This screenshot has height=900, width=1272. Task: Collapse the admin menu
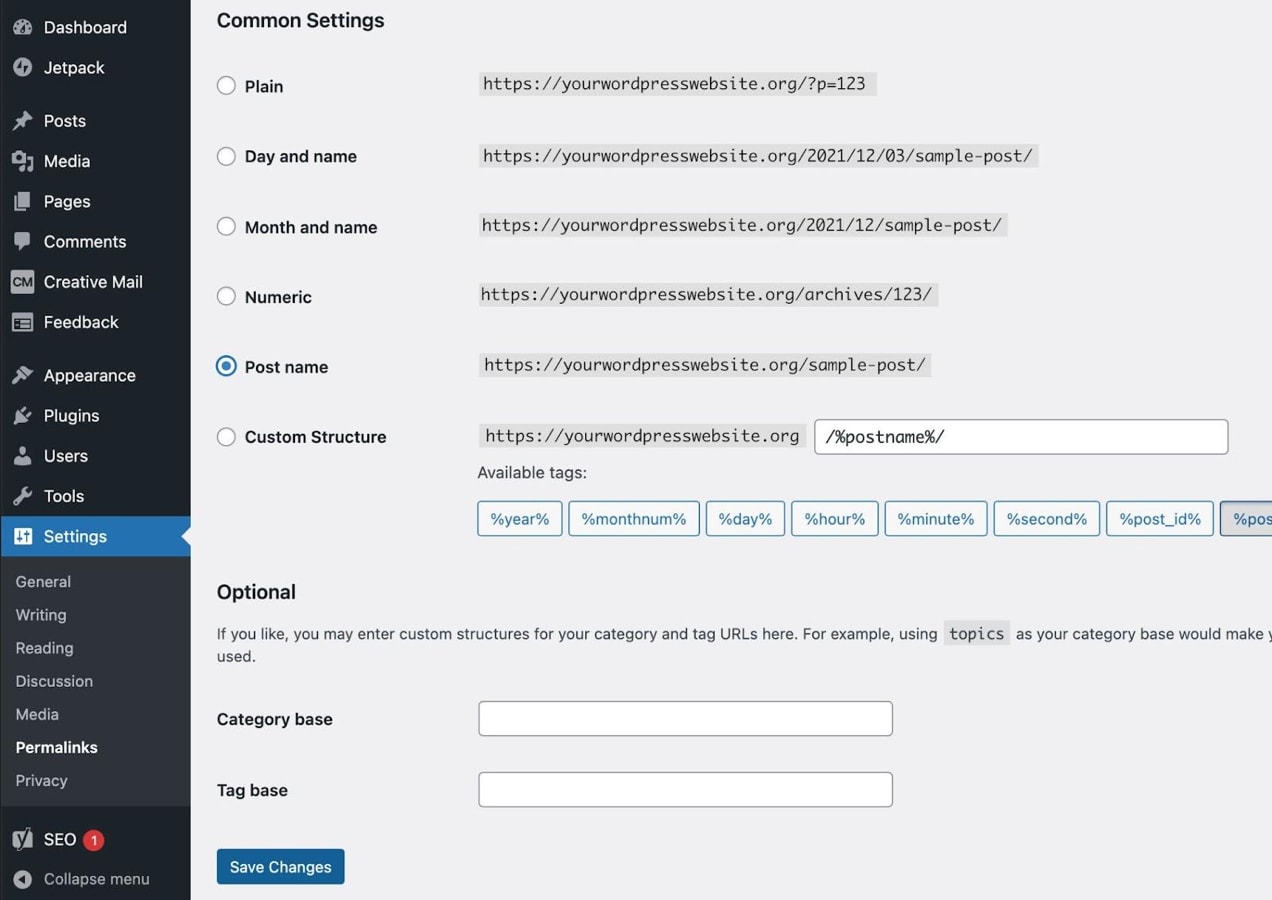click(x=95, y=878)
